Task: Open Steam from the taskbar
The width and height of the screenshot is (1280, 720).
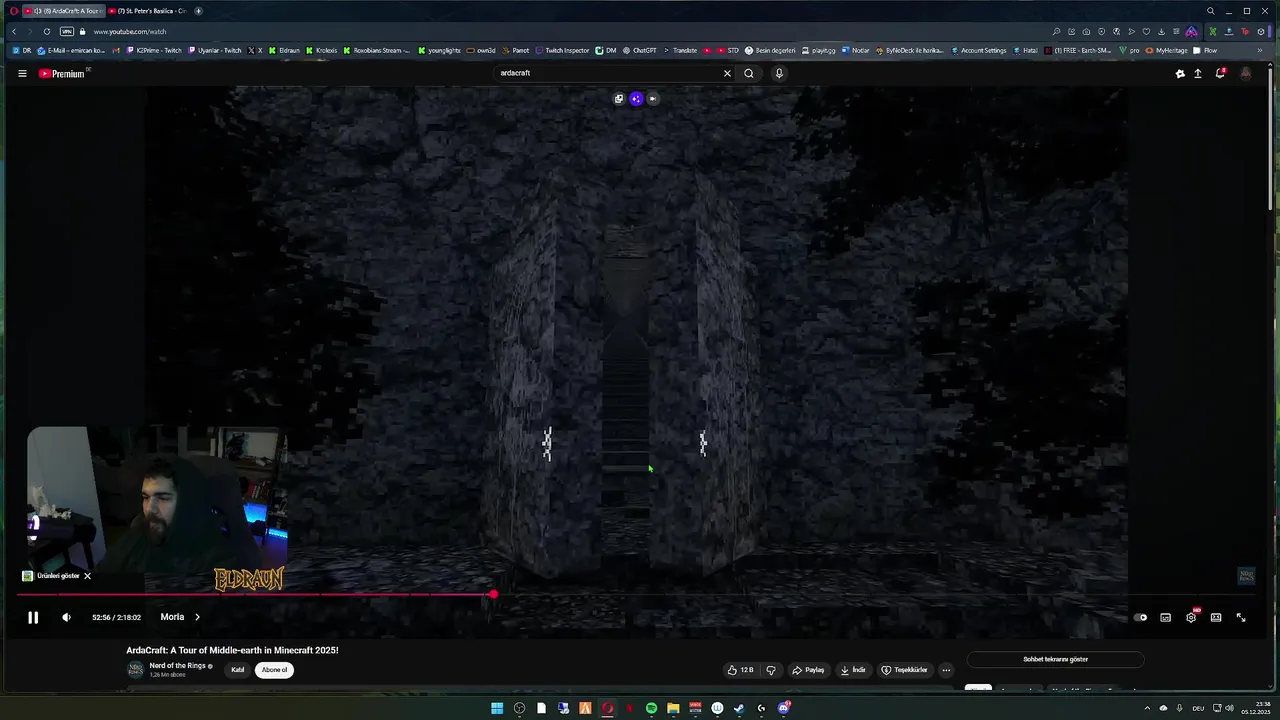Action: (739, 708)
